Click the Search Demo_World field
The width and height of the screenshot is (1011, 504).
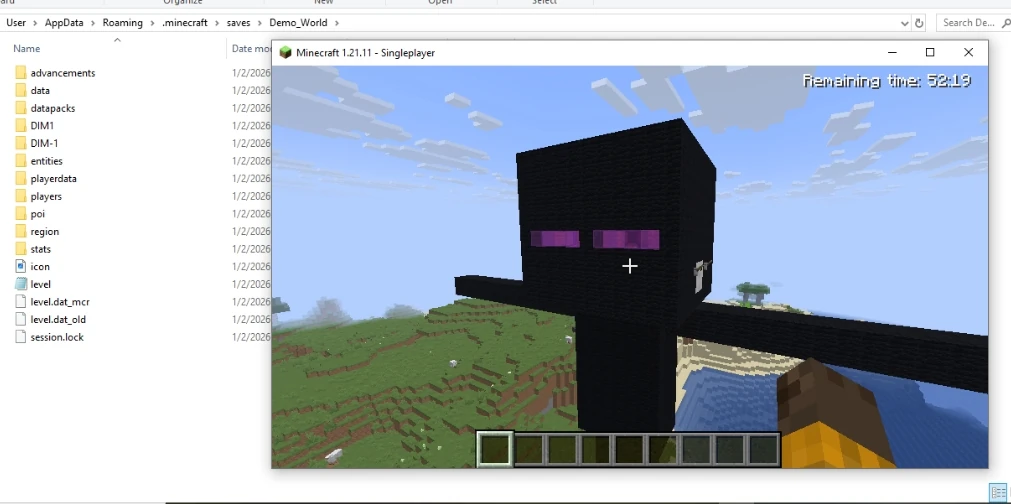coord(974,23)
